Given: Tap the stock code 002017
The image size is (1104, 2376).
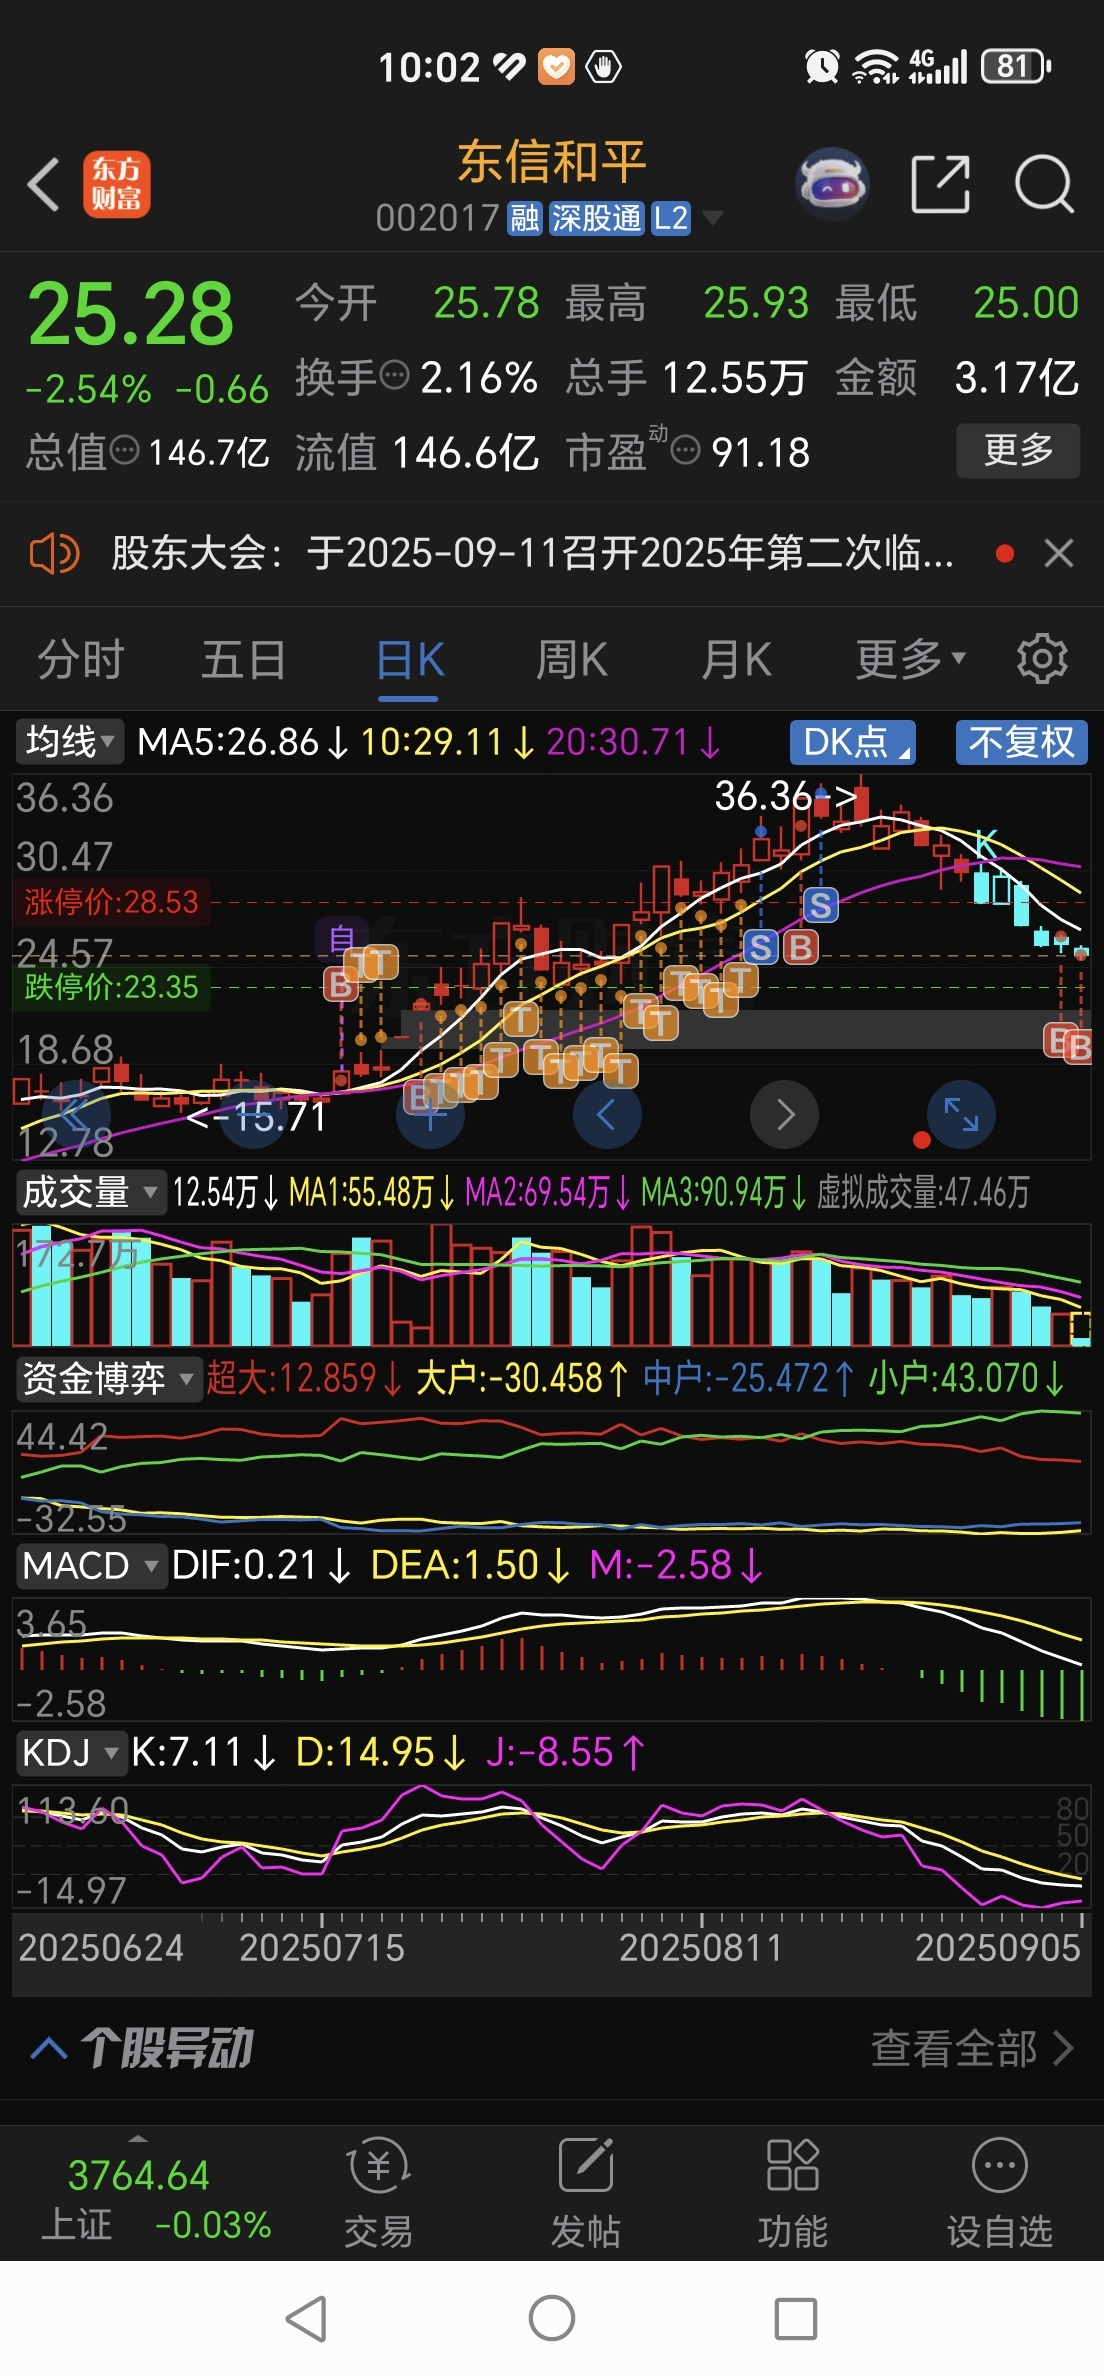Looking at the screenshot, I should [437, 218].
